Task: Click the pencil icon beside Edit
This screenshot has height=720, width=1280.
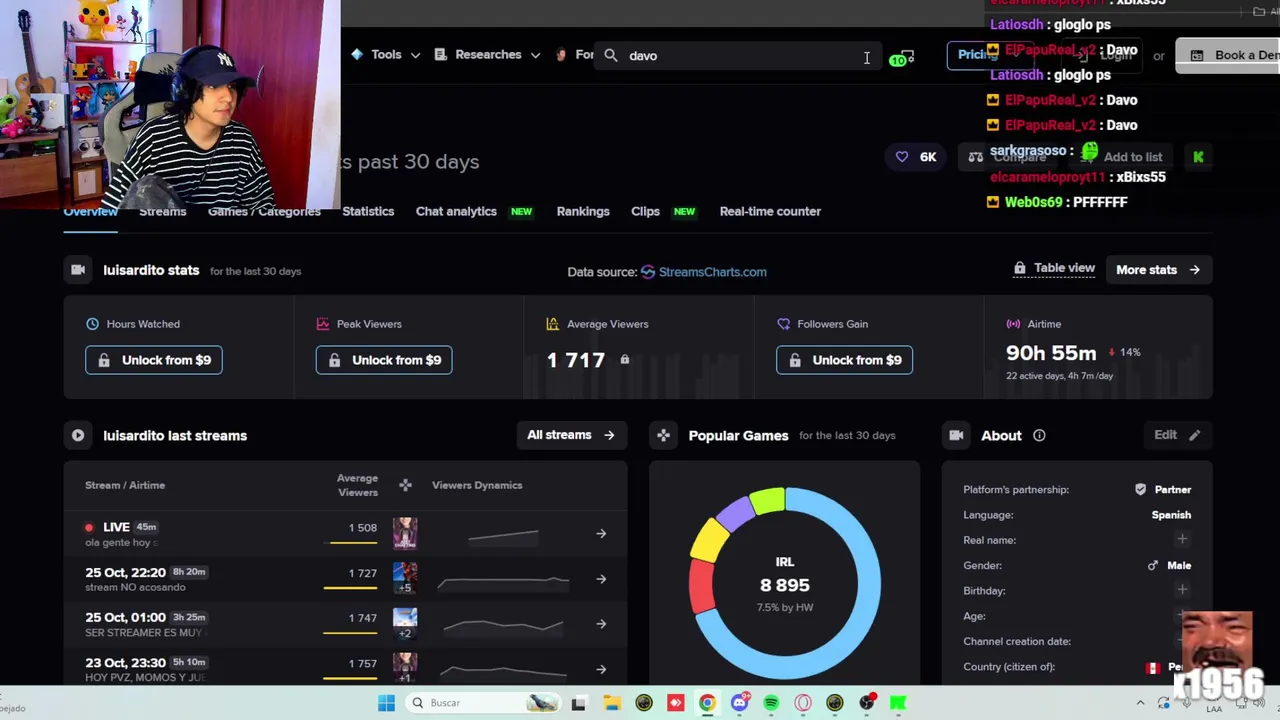Action: pos(1194,435)
